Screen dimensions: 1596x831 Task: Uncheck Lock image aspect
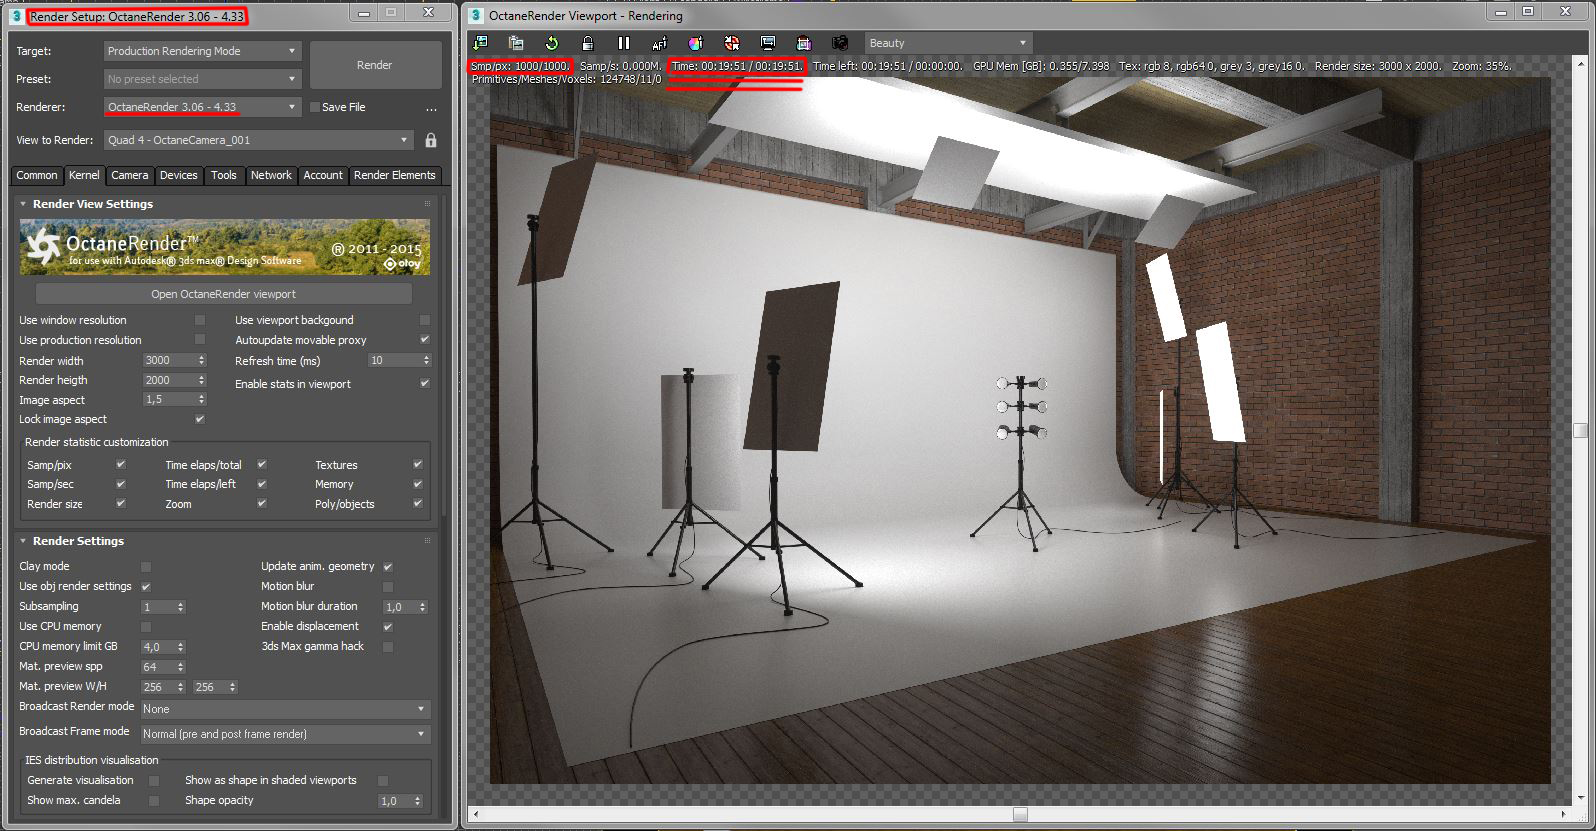click(200, 419)
